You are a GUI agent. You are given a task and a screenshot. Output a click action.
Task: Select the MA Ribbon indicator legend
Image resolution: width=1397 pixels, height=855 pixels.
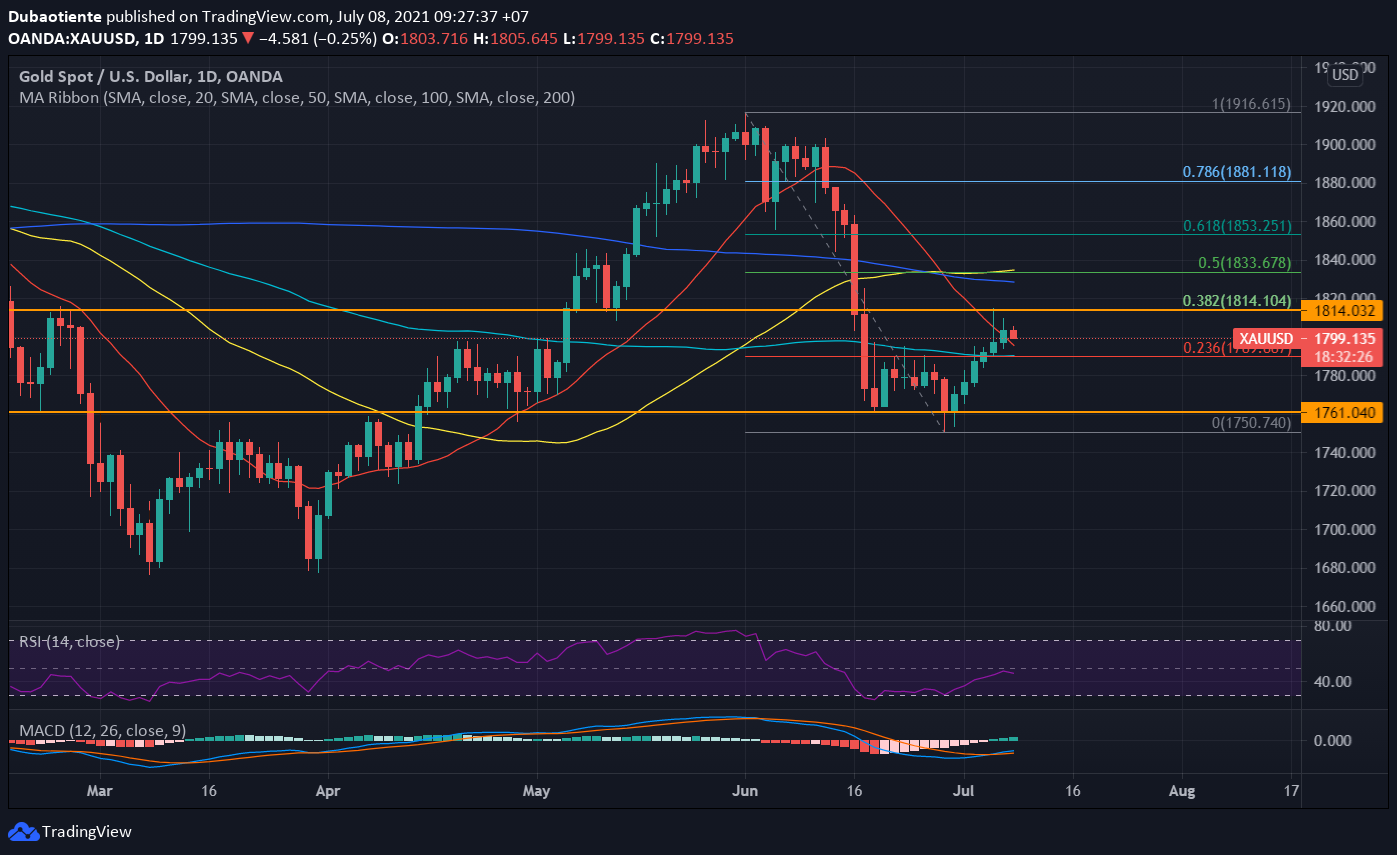point(297,98)
